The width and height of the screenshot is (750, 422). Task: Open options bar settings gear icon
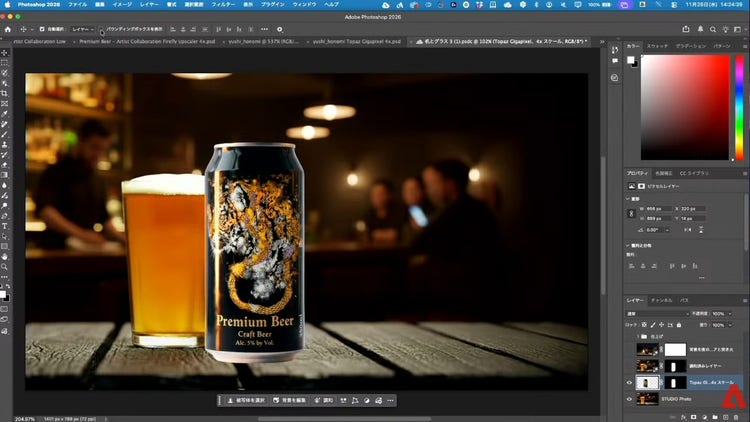279,29
